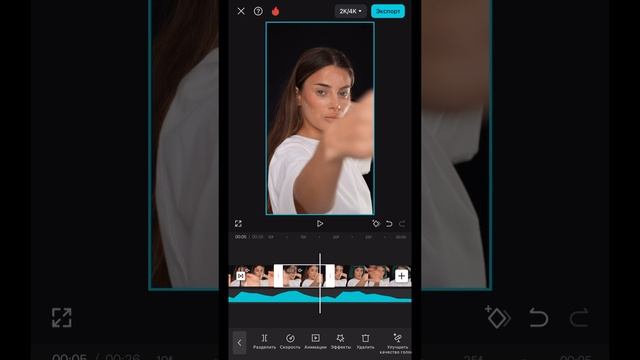
Task: Open the 2K/4K resolution dropdown
Action: tap(350, 11)
